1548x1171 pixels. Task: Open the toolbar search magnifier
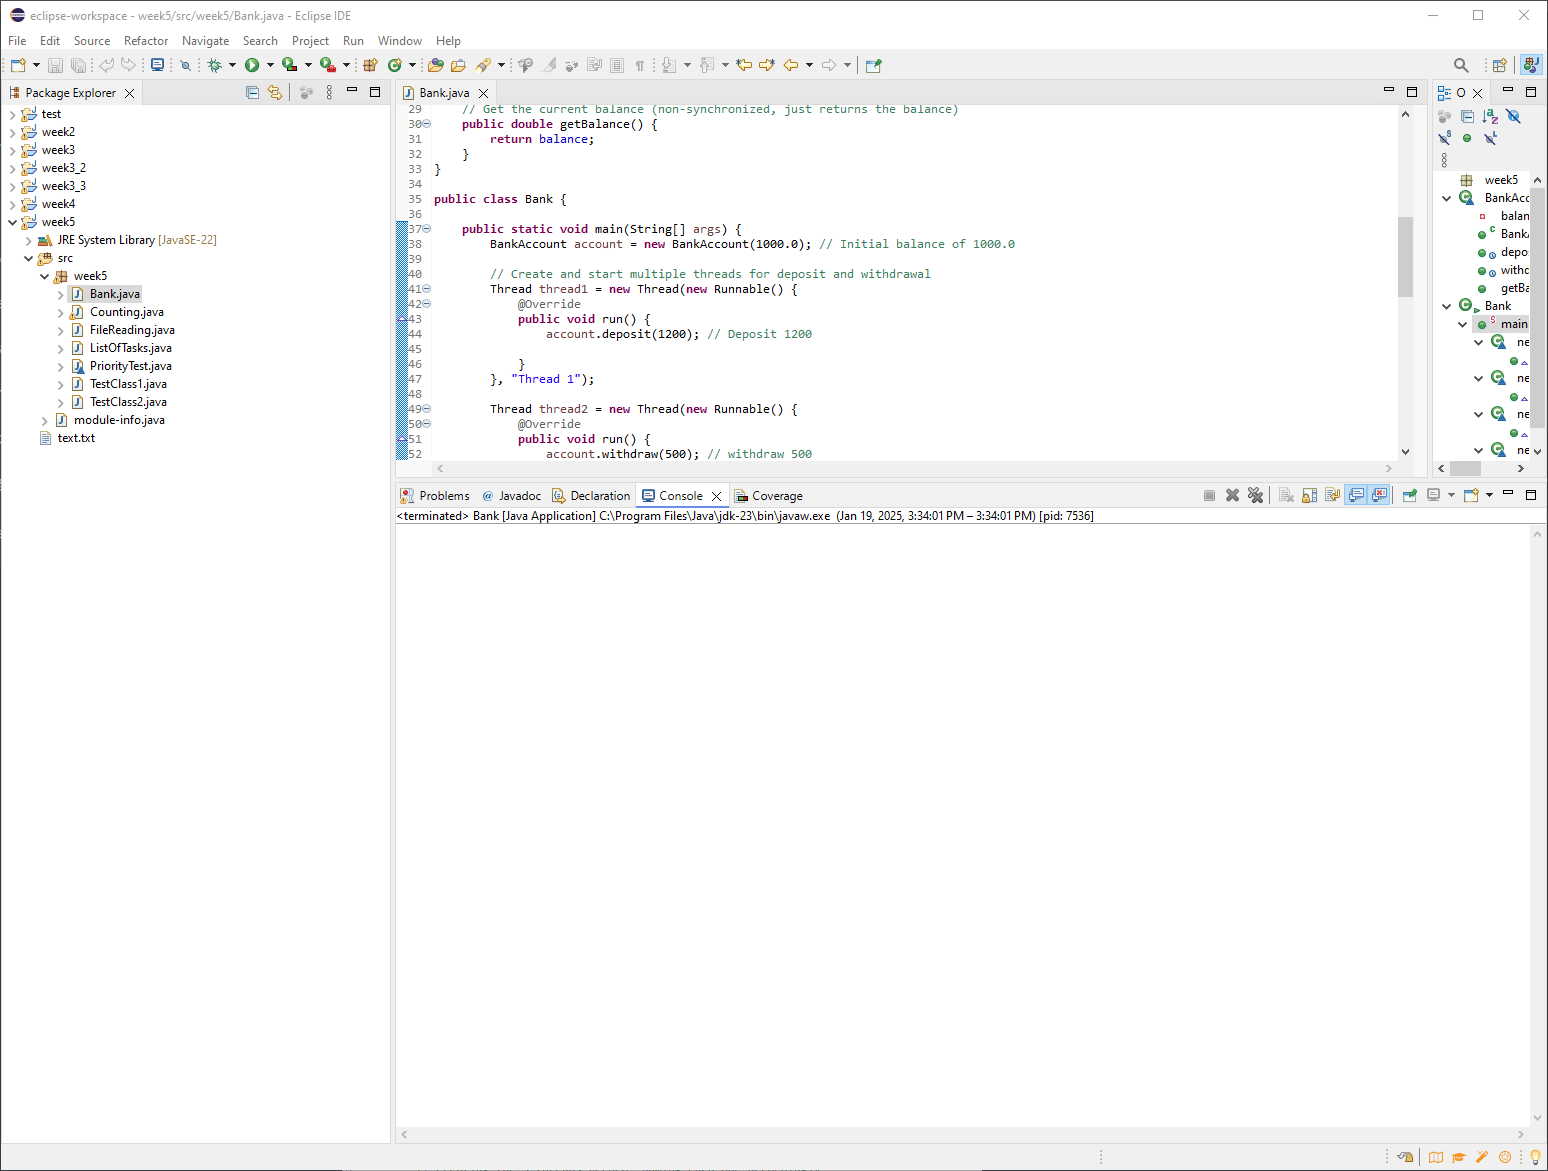[x=1461, y=65]
